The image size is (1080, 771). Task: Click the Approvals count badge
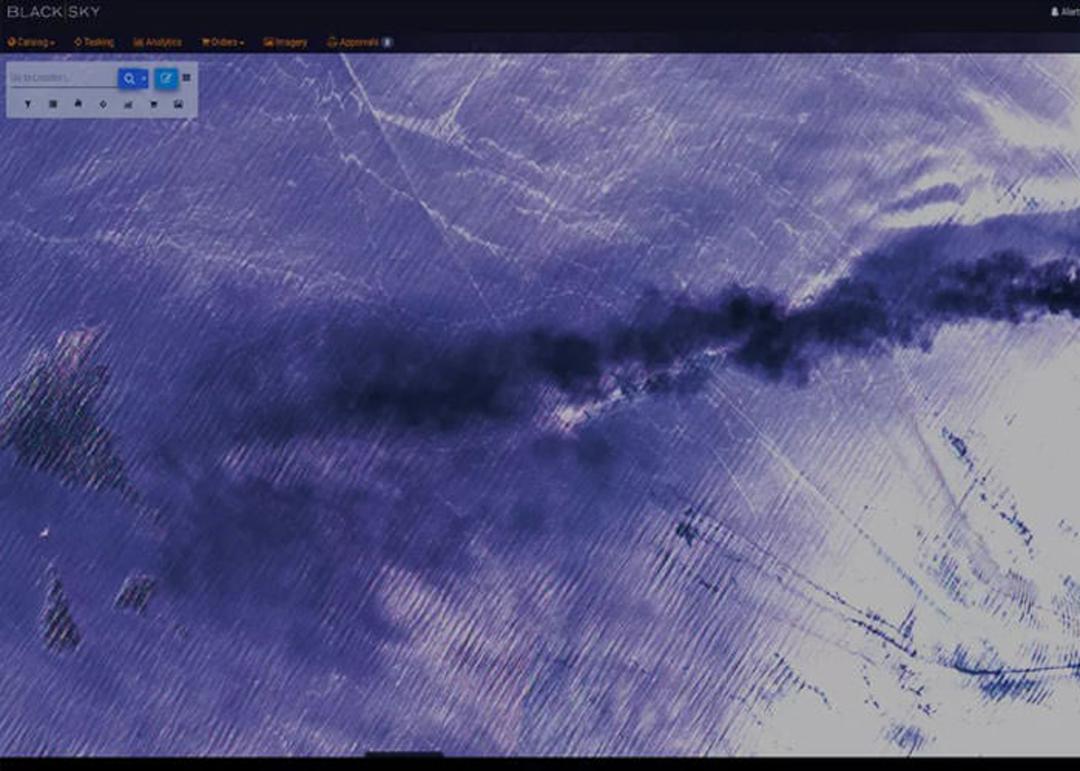(387, 43)
